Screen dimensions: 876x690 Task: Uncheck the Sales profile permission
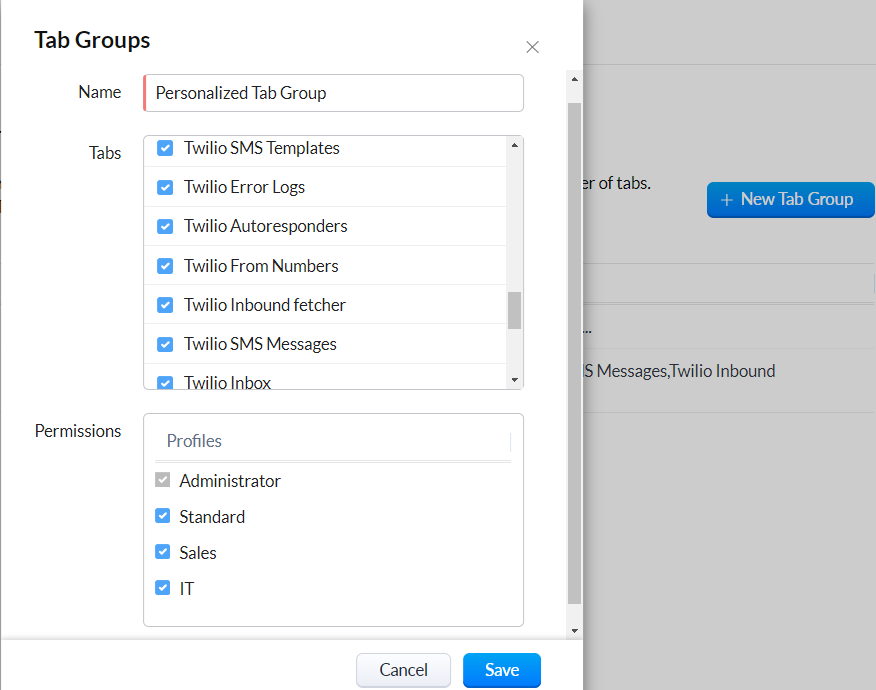pyautogui.click(x=163, y=551)
